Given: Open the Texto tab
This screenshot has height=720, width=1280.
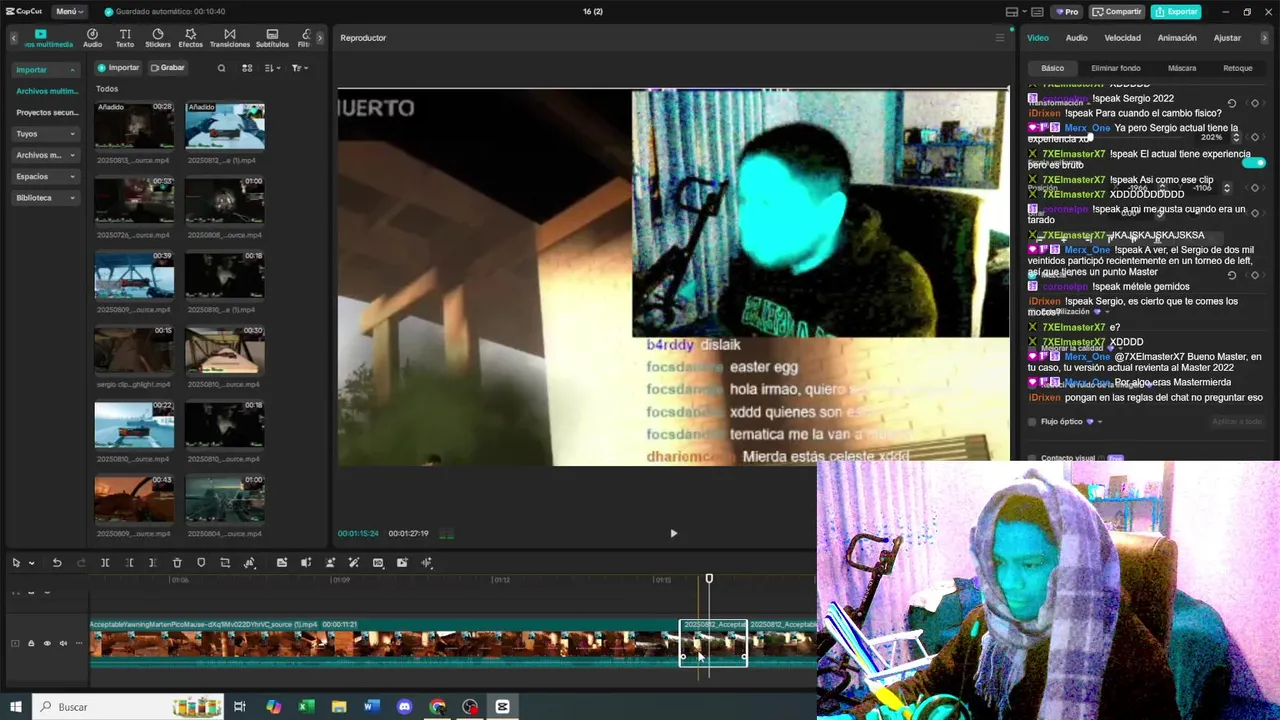Looking at the screenshot, I should click(125, 38).
